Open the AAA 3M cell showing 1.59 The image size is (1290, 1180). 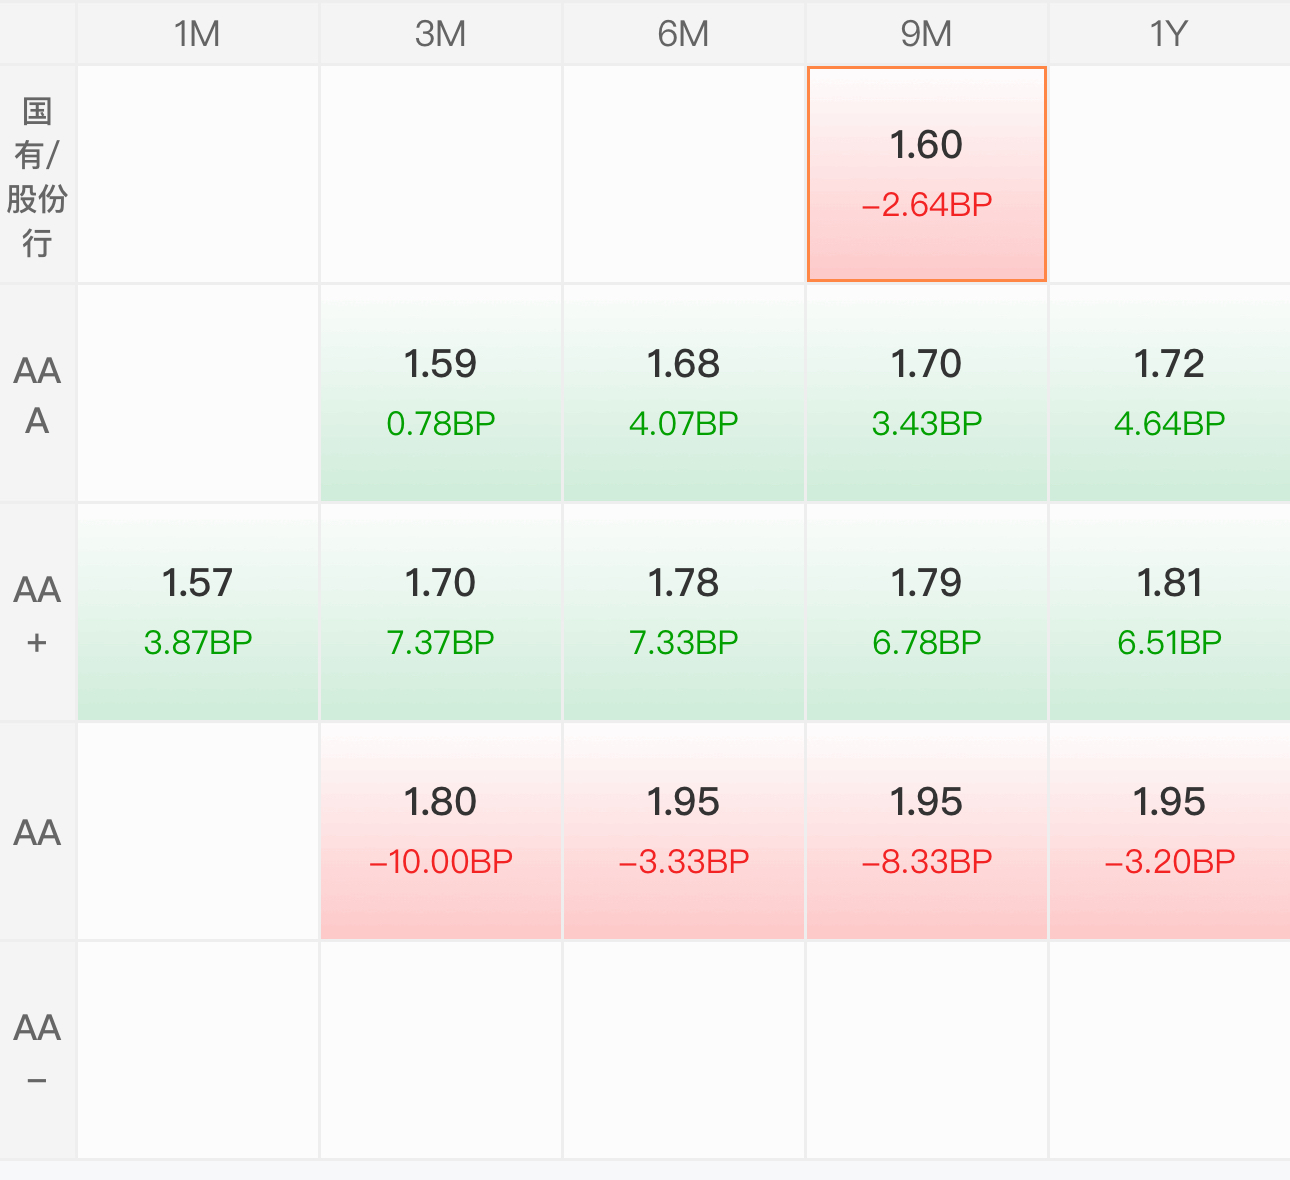[x=441, y=393]
